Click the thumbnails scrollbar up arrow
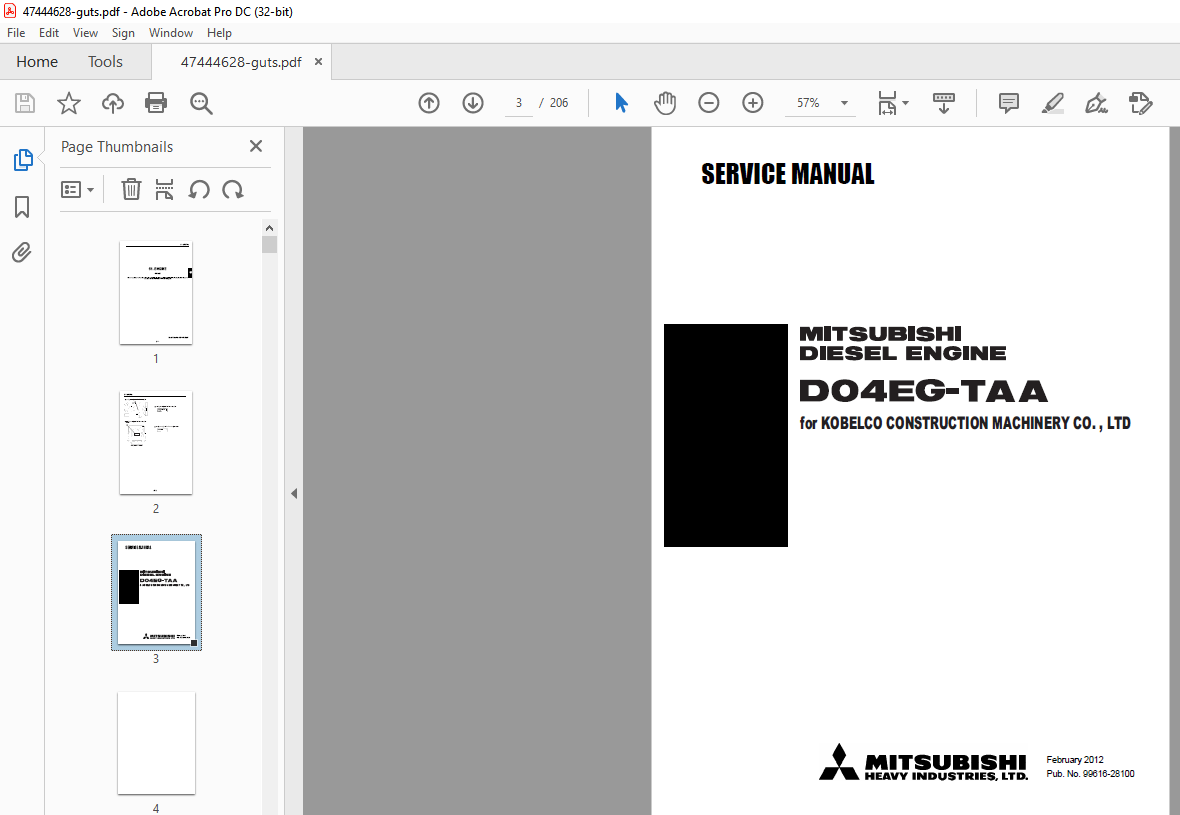Image resolution: width=1180 pixels, height=815 pixels. click(x=269, y=228)
